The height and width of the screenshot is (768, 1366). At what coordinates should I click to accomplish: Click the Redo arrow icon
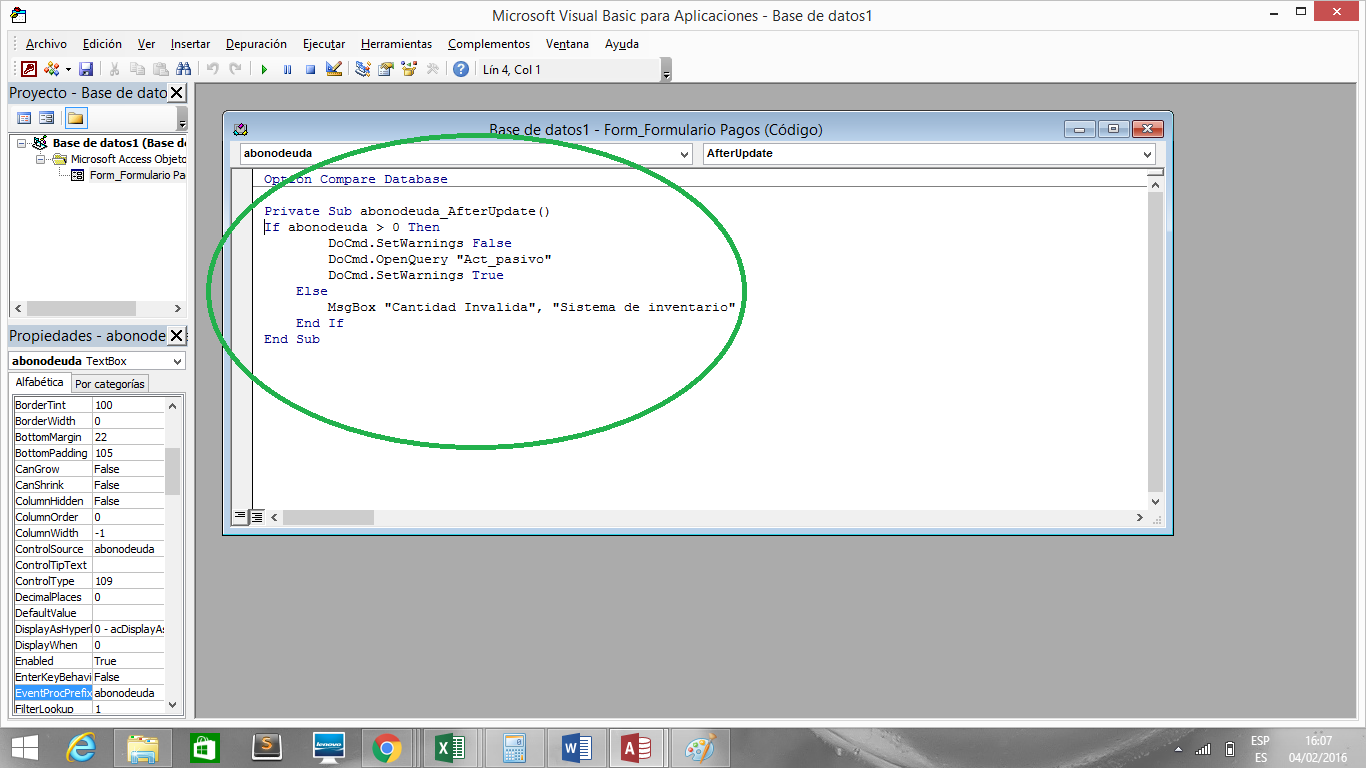pos(235,69)
